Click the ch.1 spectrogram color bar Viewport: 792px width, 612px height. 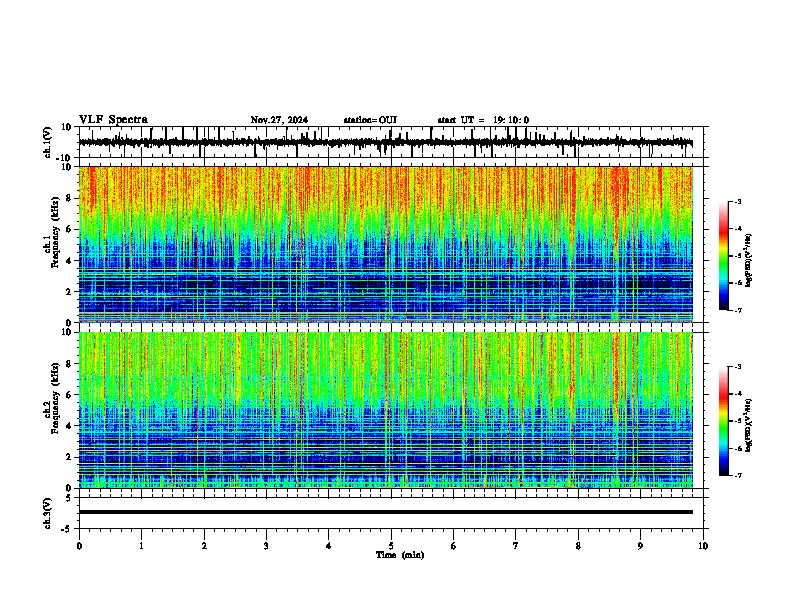[723, 255]
